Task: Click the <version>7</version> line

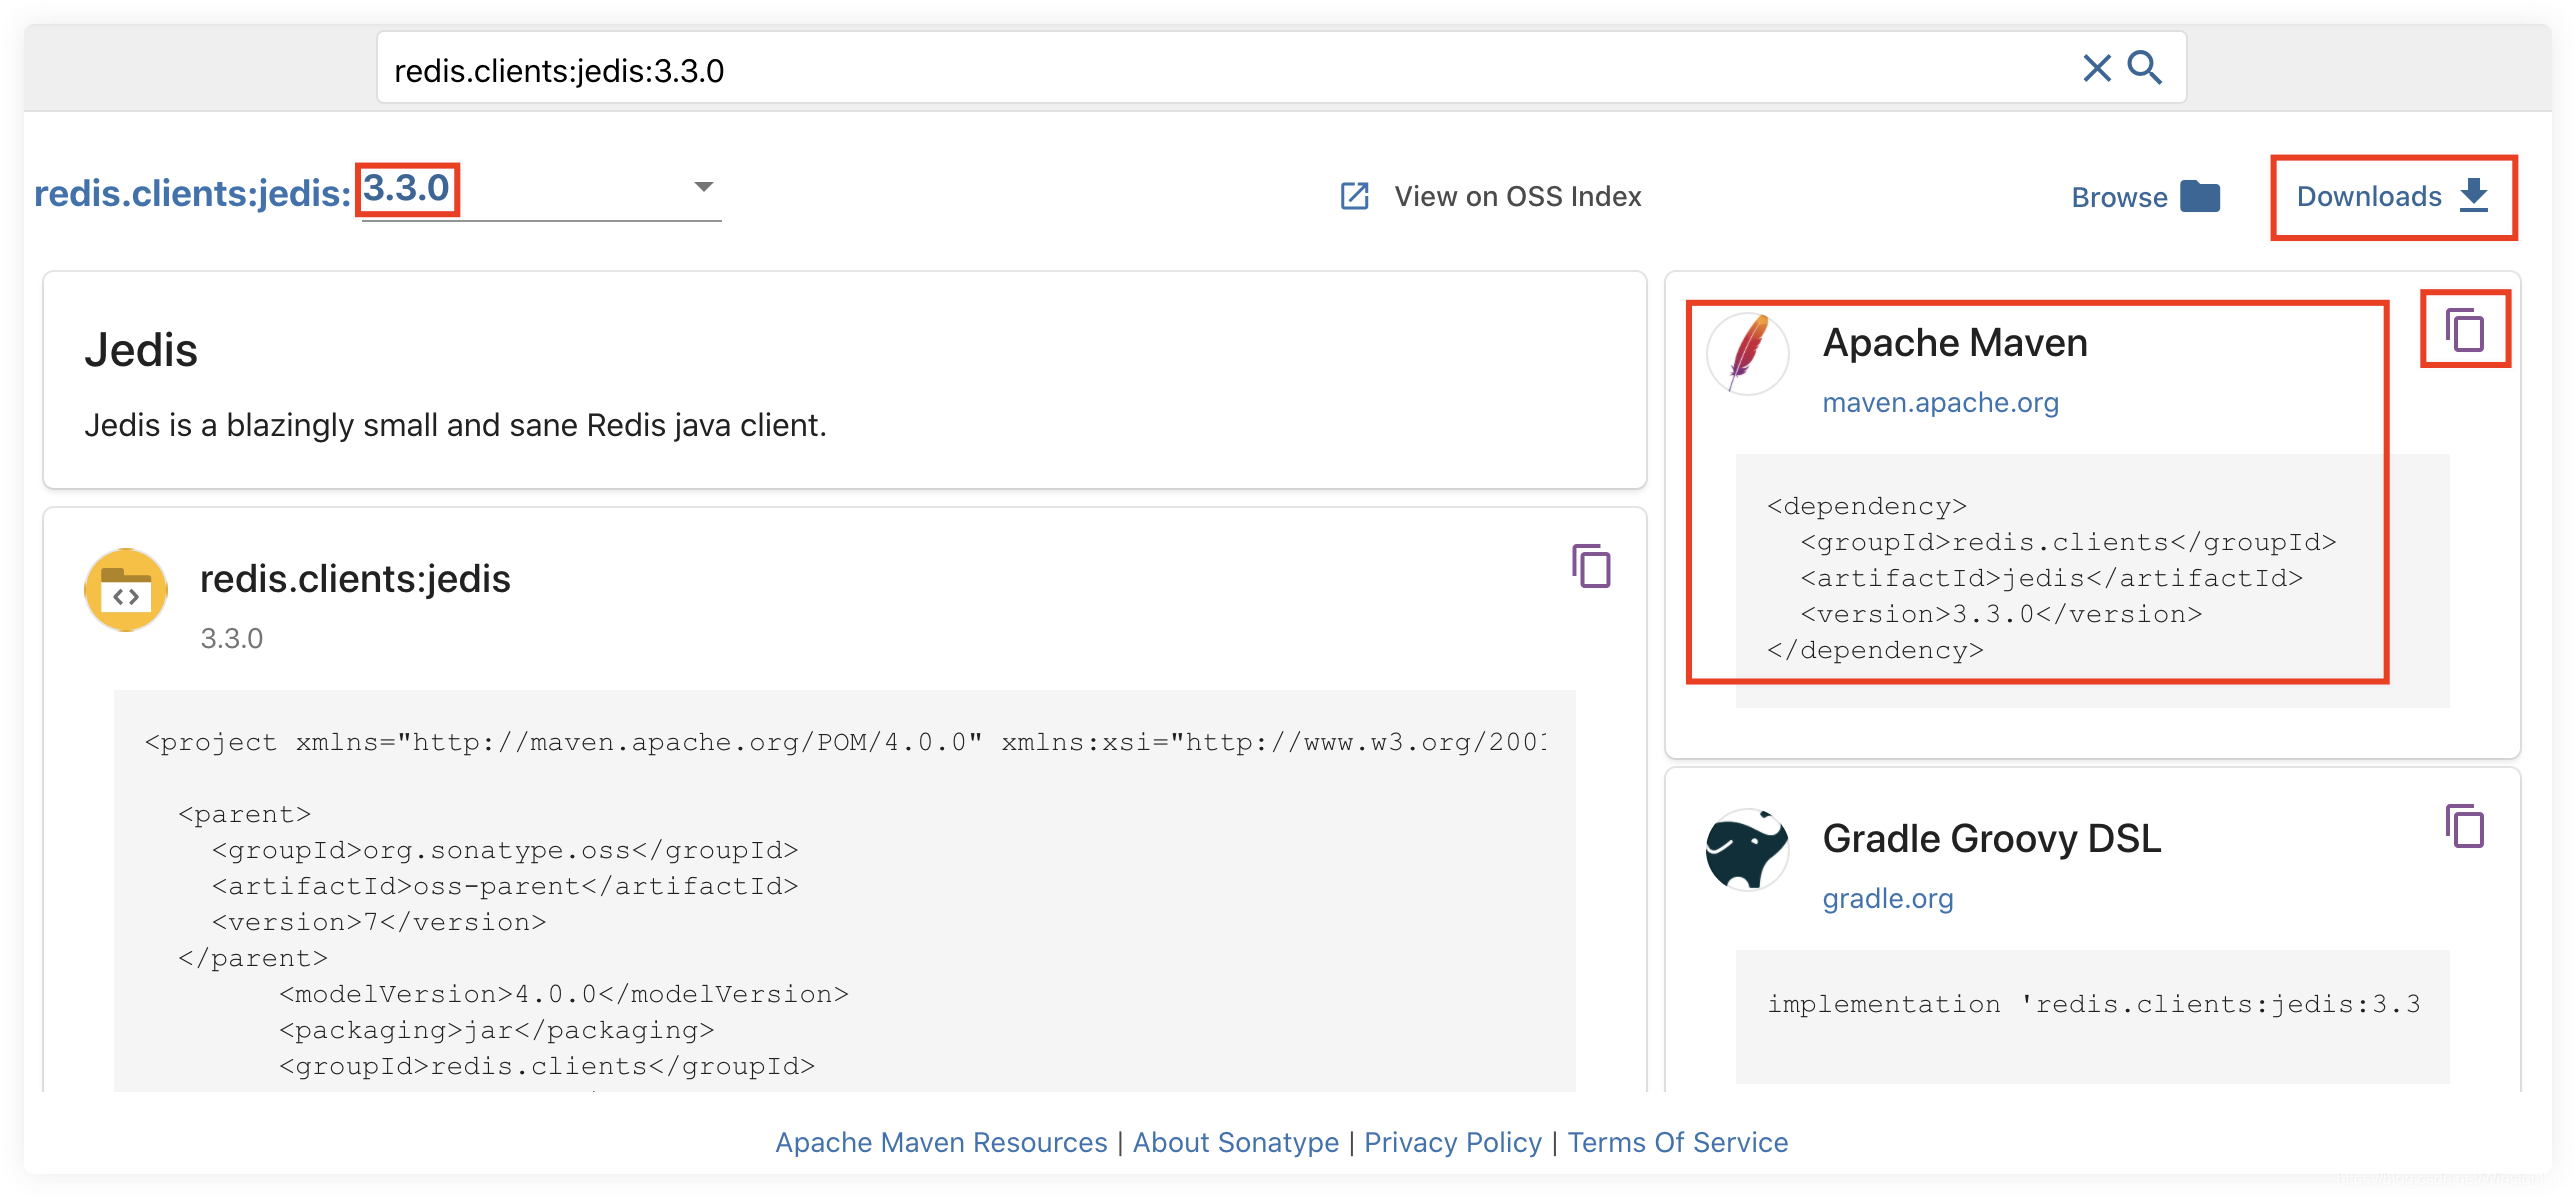Action: pyautogui.click(x=379, y=922)
